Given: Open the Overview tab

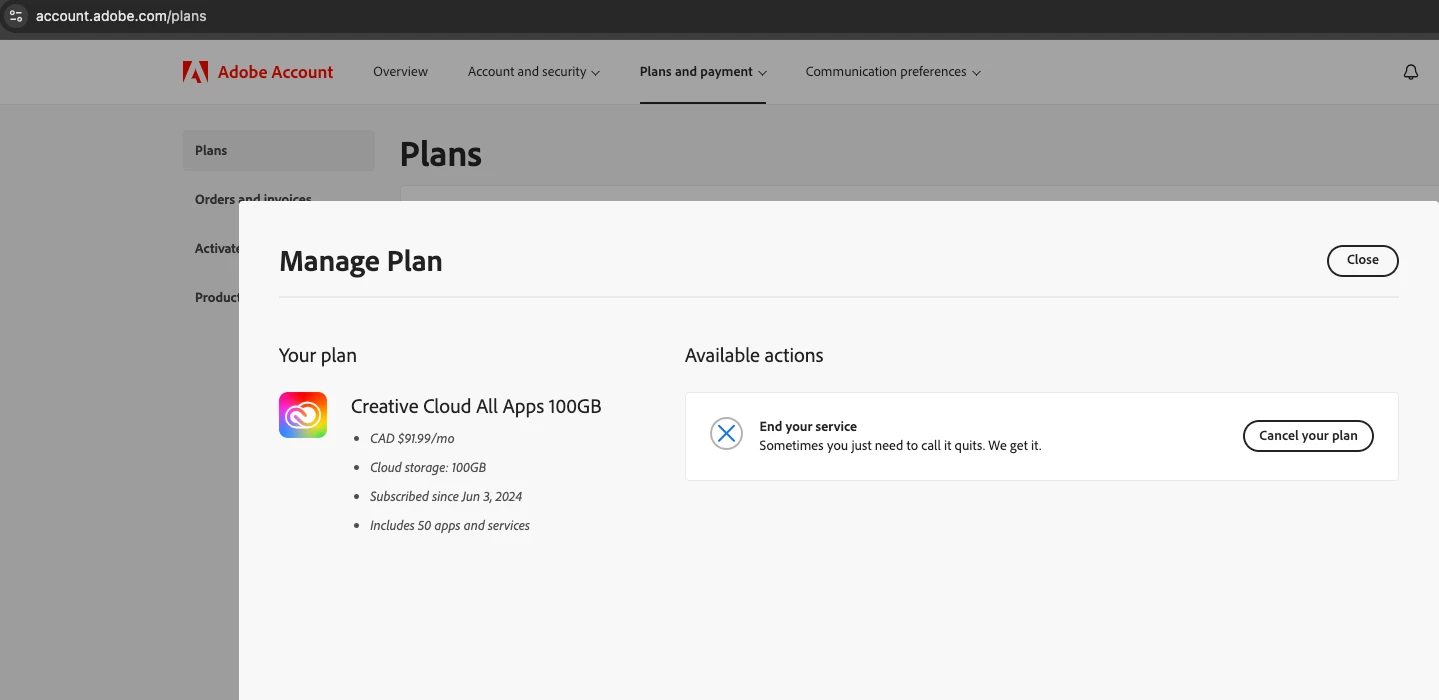Looking at the screenshot, I should pyautogui.click(x=400, y=72).
